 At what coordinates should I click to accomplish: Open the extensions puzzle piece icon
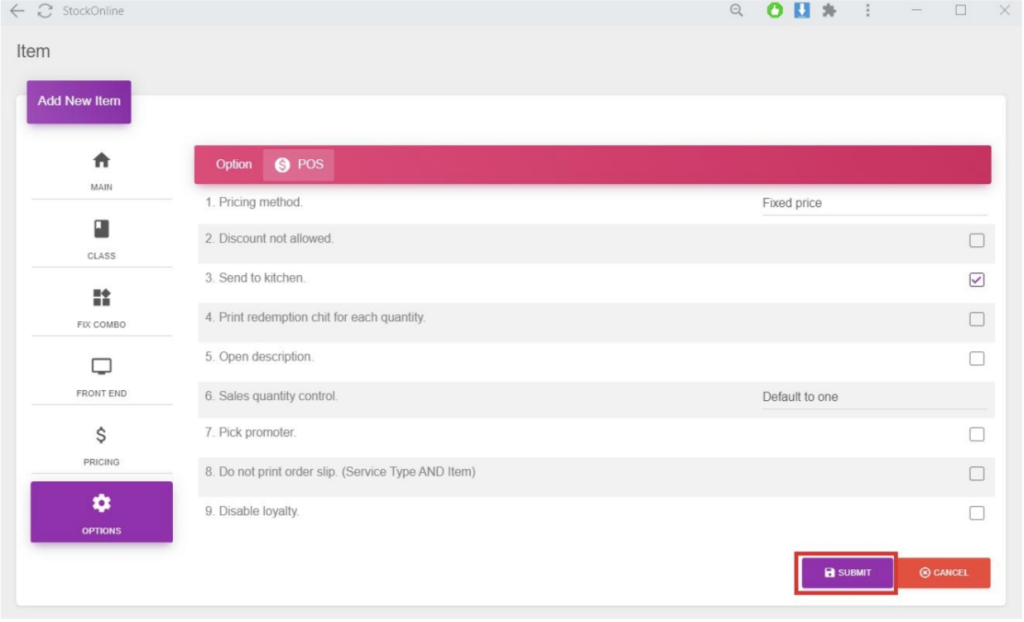pyautogui.click(x=829, y=11)
